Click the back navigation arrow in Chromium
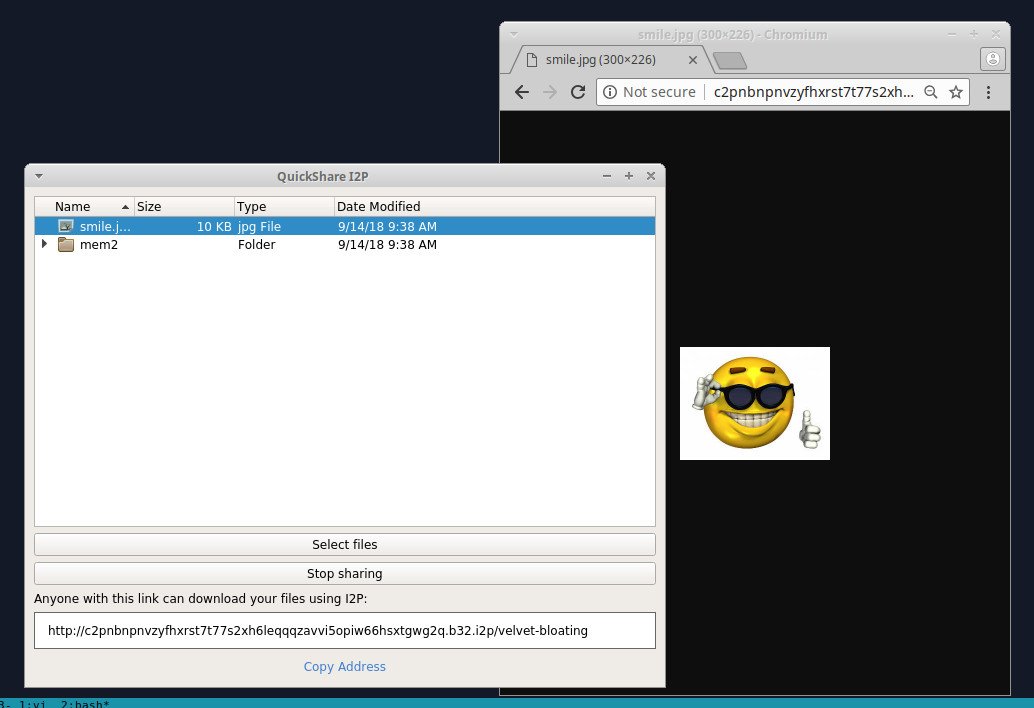 (521, 91)
